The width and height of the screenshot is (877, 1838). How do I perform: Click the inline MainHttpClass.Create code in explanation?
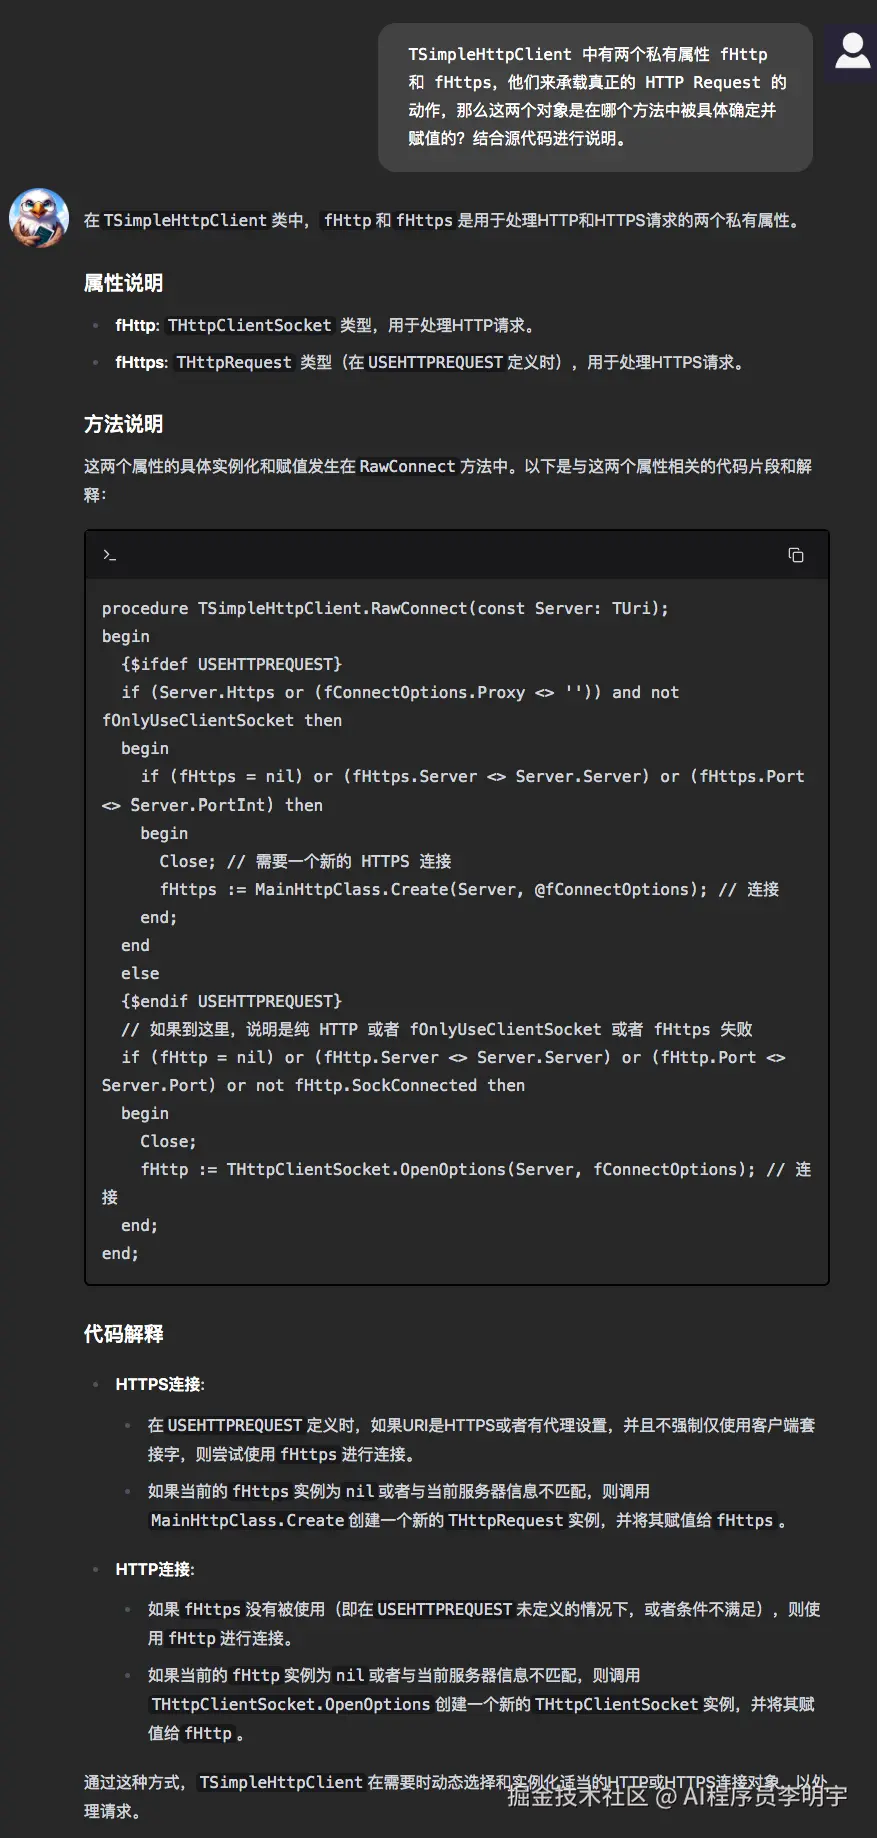247,1520
